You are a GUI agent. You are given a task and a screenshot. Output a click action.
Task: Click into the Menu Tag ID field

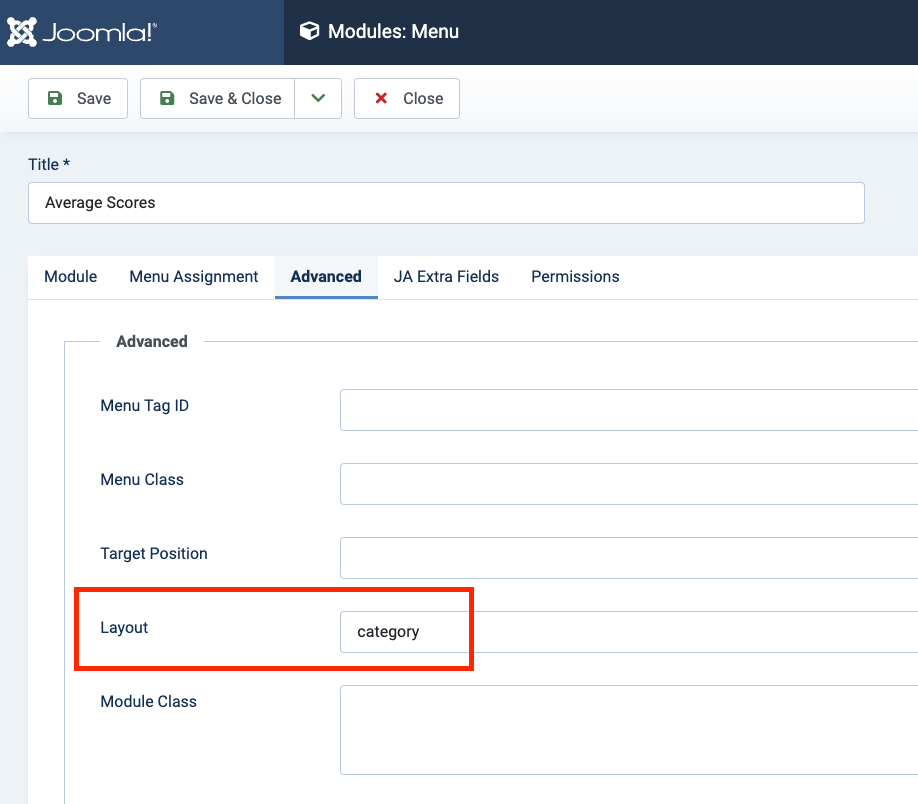pos(628,410)
